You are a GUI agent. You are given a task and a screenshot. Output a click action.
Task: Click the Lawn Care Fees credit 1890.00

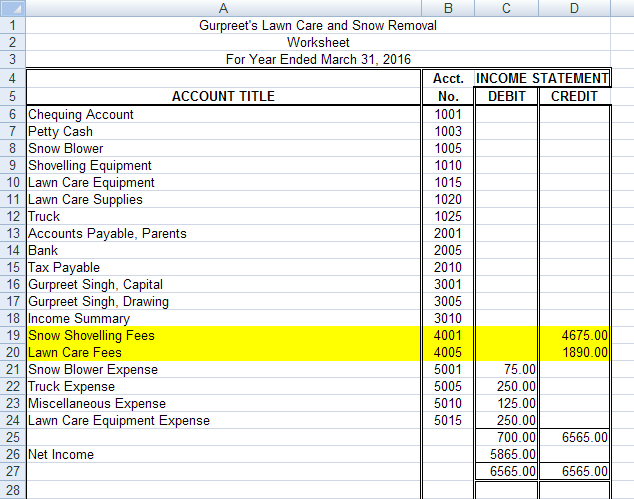pyautogui.click(x=575, y=353)
